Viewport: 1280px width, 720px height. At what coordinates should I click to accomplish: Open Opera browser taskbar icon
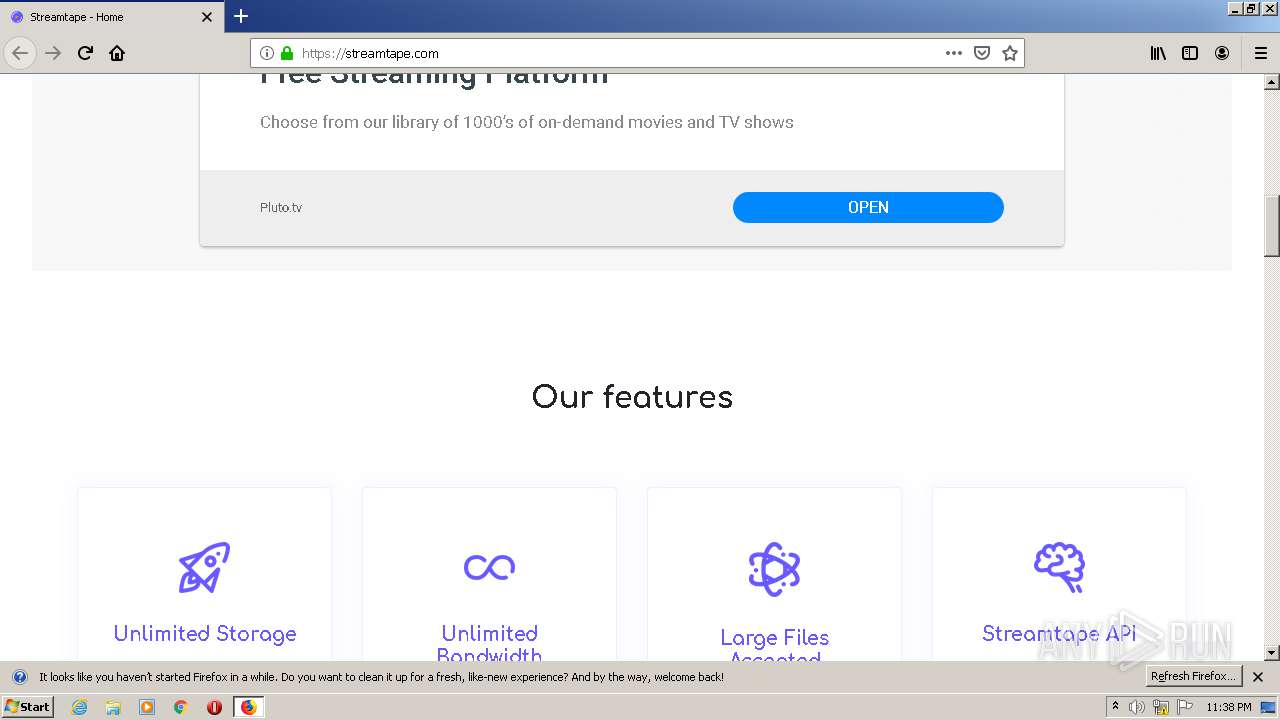214,707
